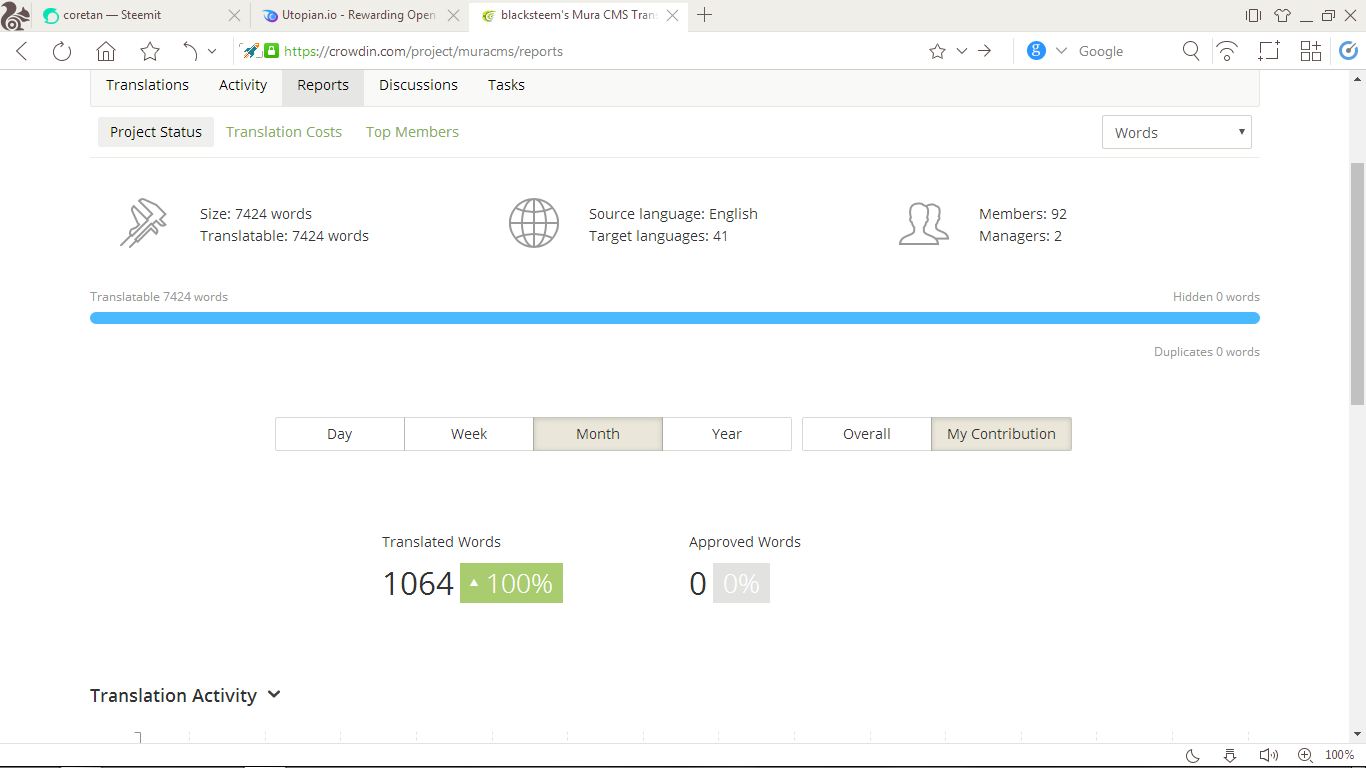
Task: Open the Translations project tab
Action: [147, 85]
